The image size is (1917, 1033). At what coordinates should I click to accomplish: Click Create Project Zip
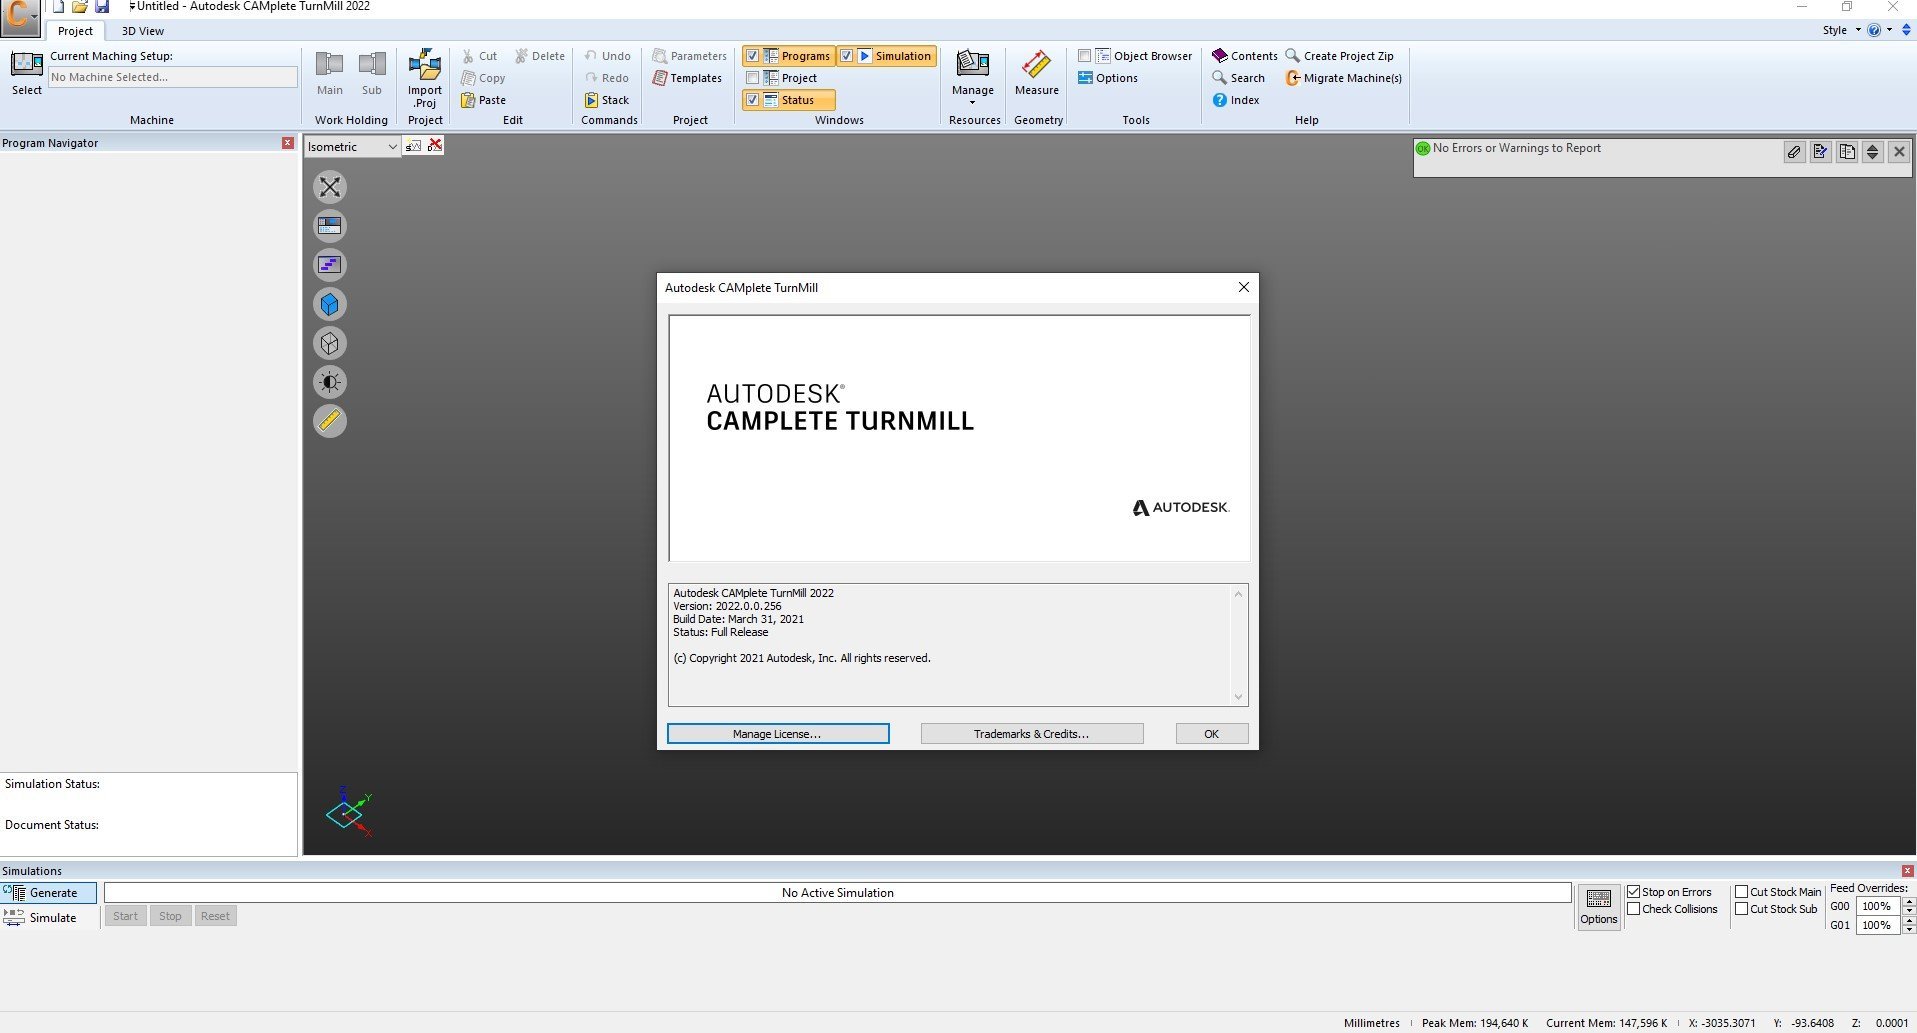(x=1339, y=56)
